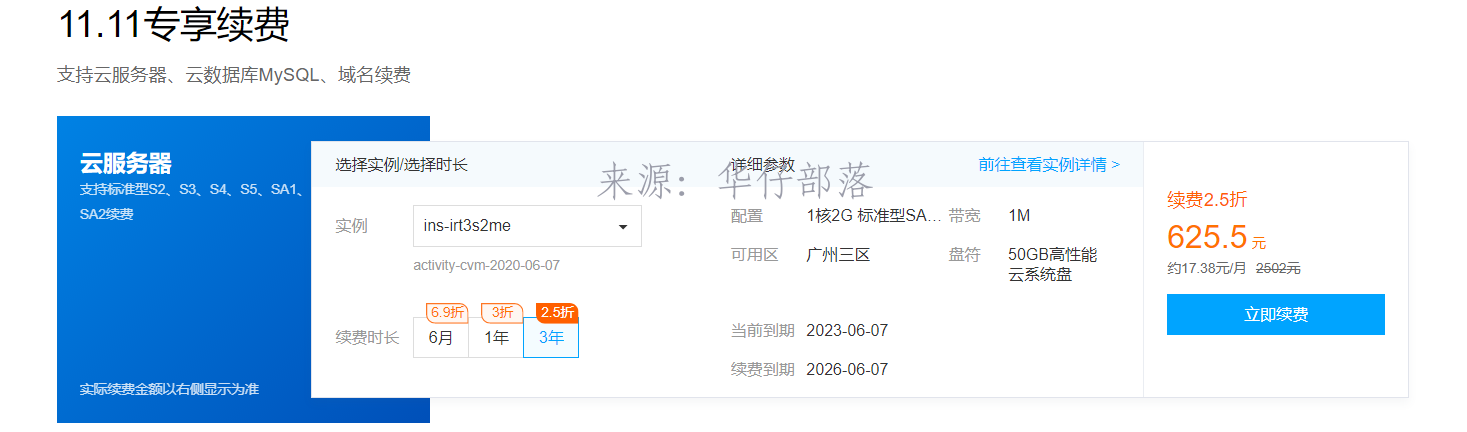
Task: Click the 约17.38元/月 text
Action: click(1207, 269)
